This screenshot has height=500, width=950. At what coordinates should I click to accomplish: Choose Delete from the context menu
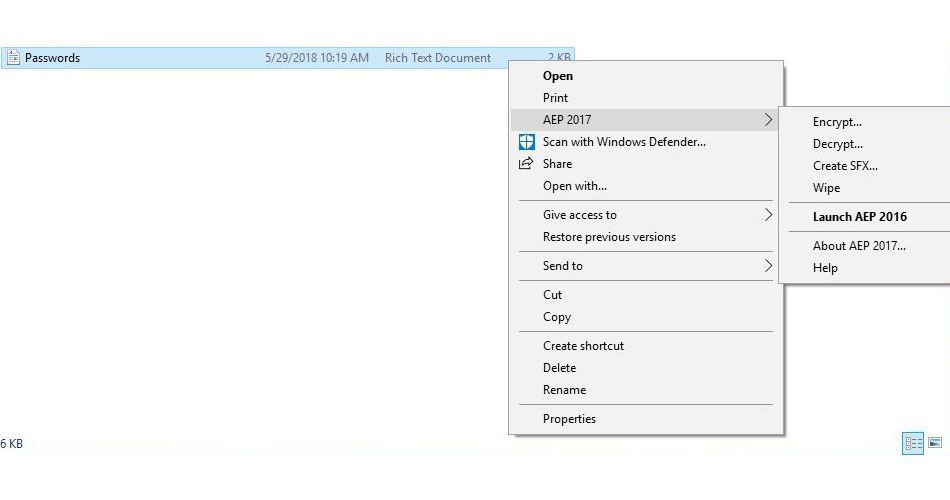(646, 368)
